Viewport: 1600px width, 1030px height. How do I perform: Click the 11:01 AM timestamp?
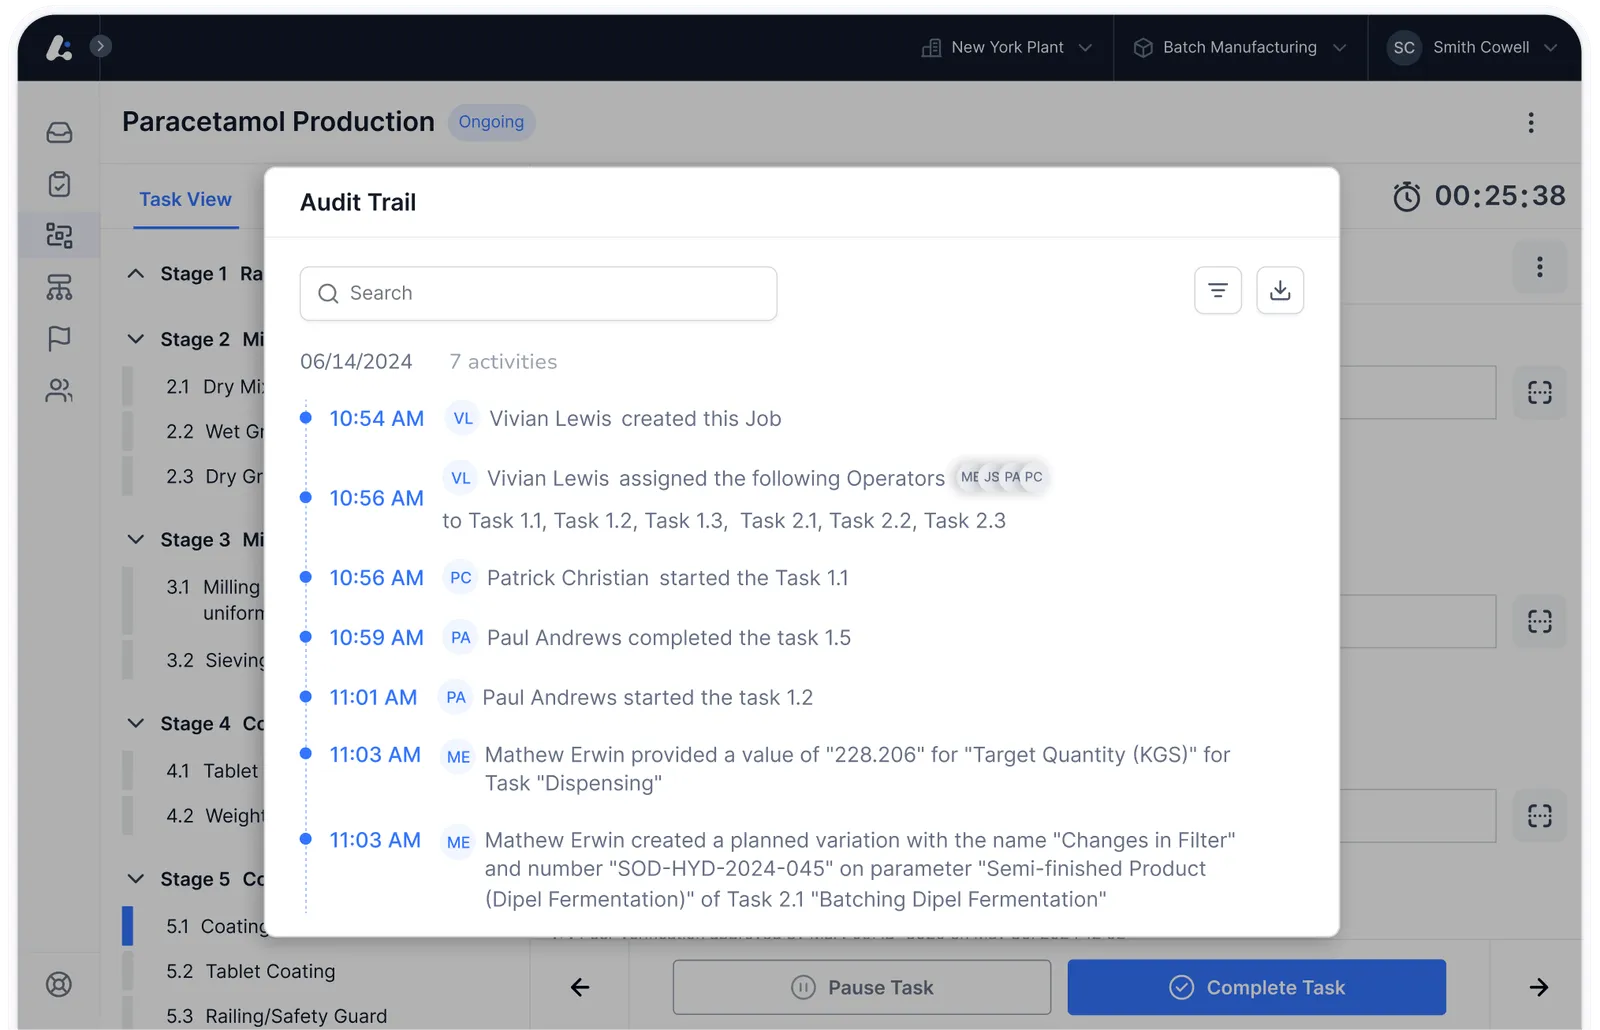tap(373, 697)
